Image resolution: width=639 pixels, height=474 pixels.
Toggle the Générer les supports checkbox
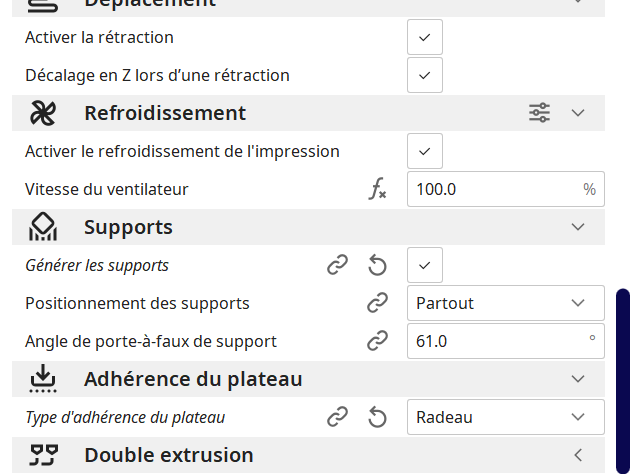(x=425, y=265)
